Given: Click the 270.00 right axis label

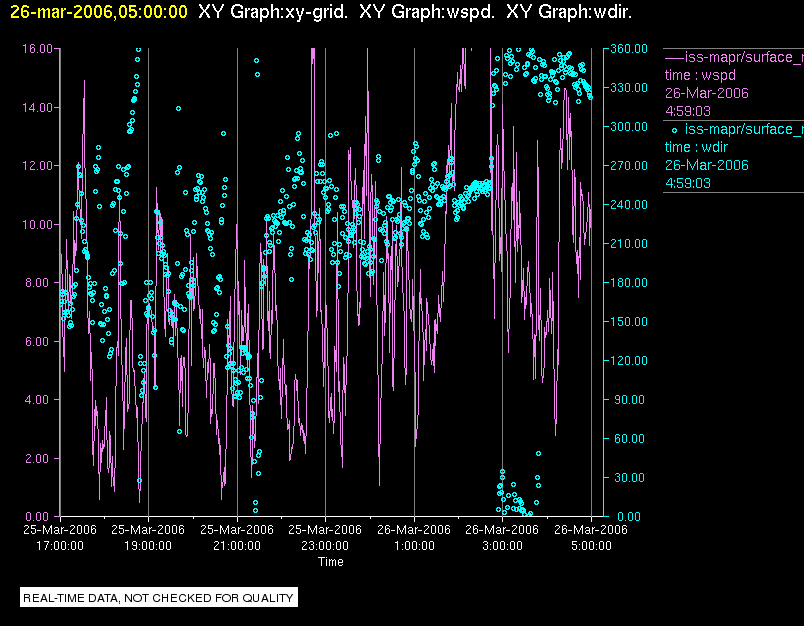Looking at the screenshot, I should [x=629, y=166].
